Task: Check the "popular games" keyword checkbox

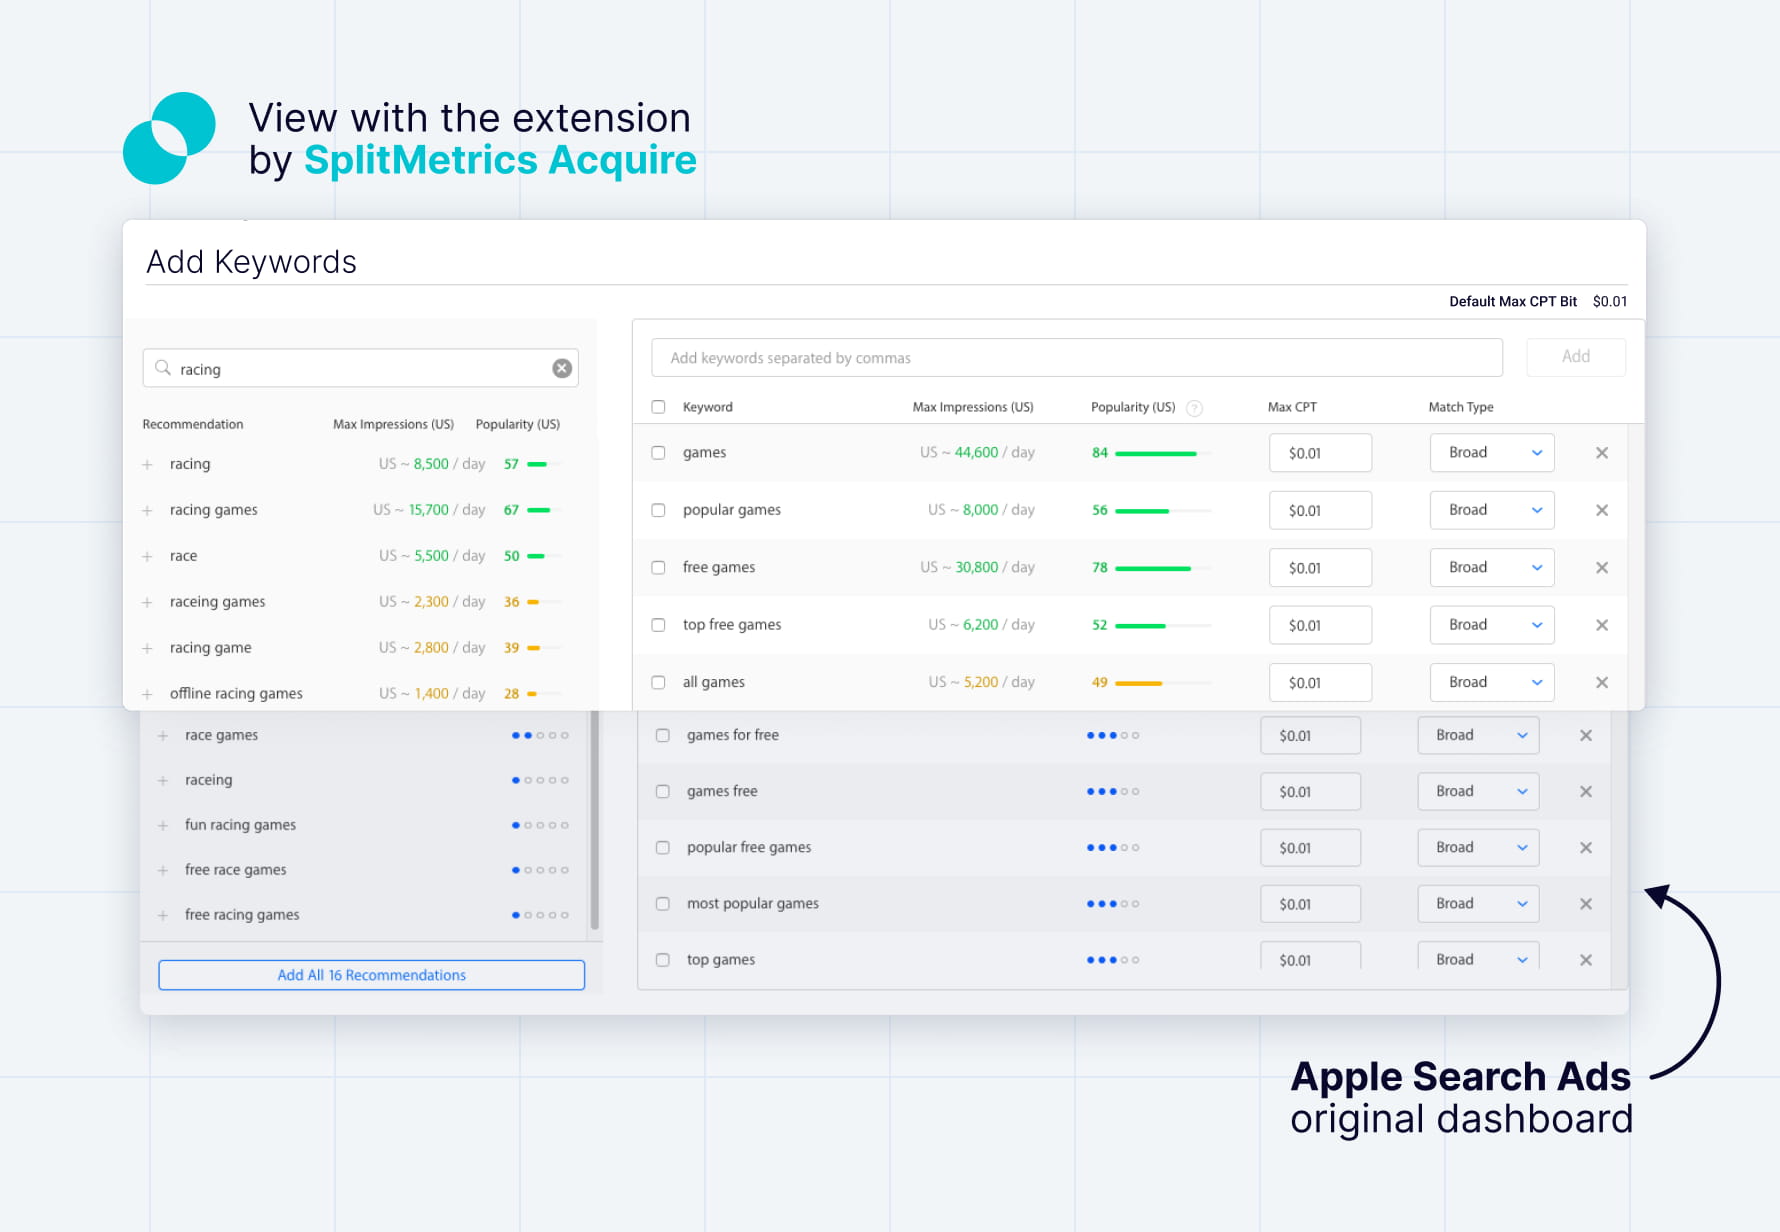Action: (x=658, y=510)
